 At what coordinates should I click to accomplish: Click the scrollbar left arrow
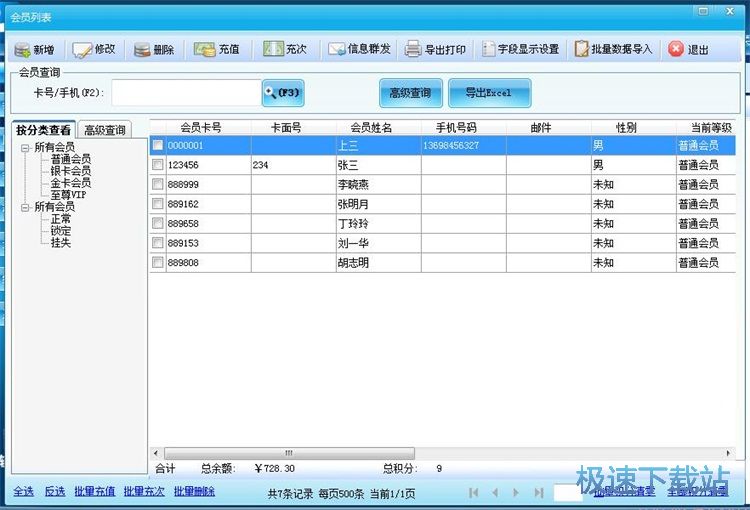pos(155,453)
